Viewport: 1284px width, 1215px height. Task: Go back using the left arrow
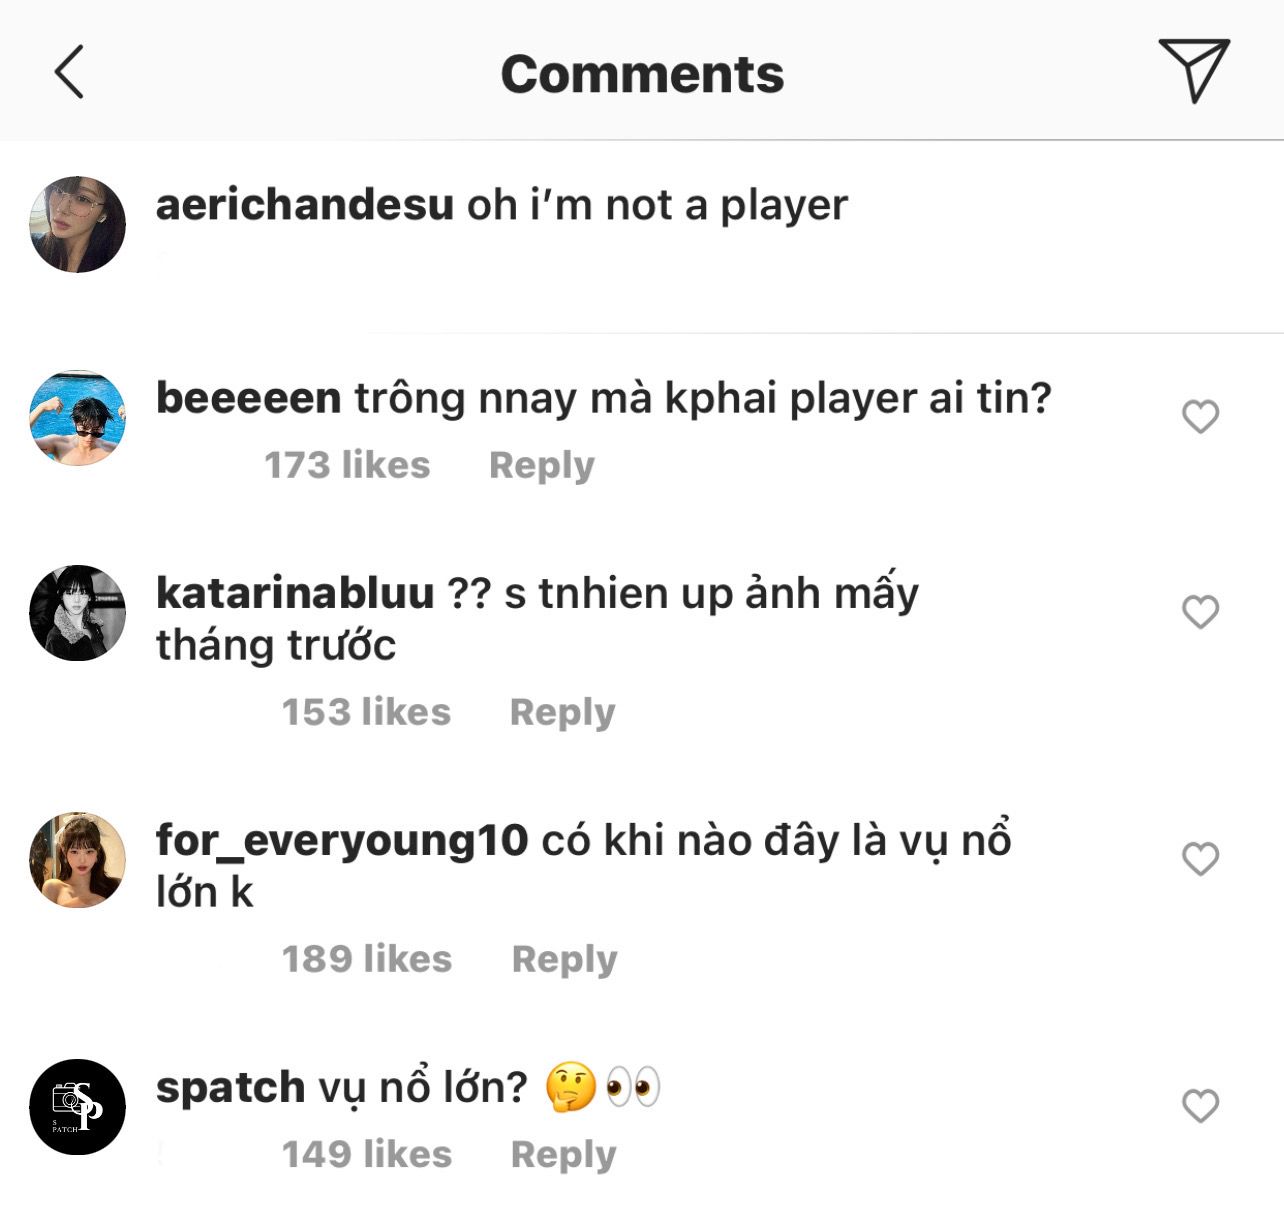coord(69,72)
